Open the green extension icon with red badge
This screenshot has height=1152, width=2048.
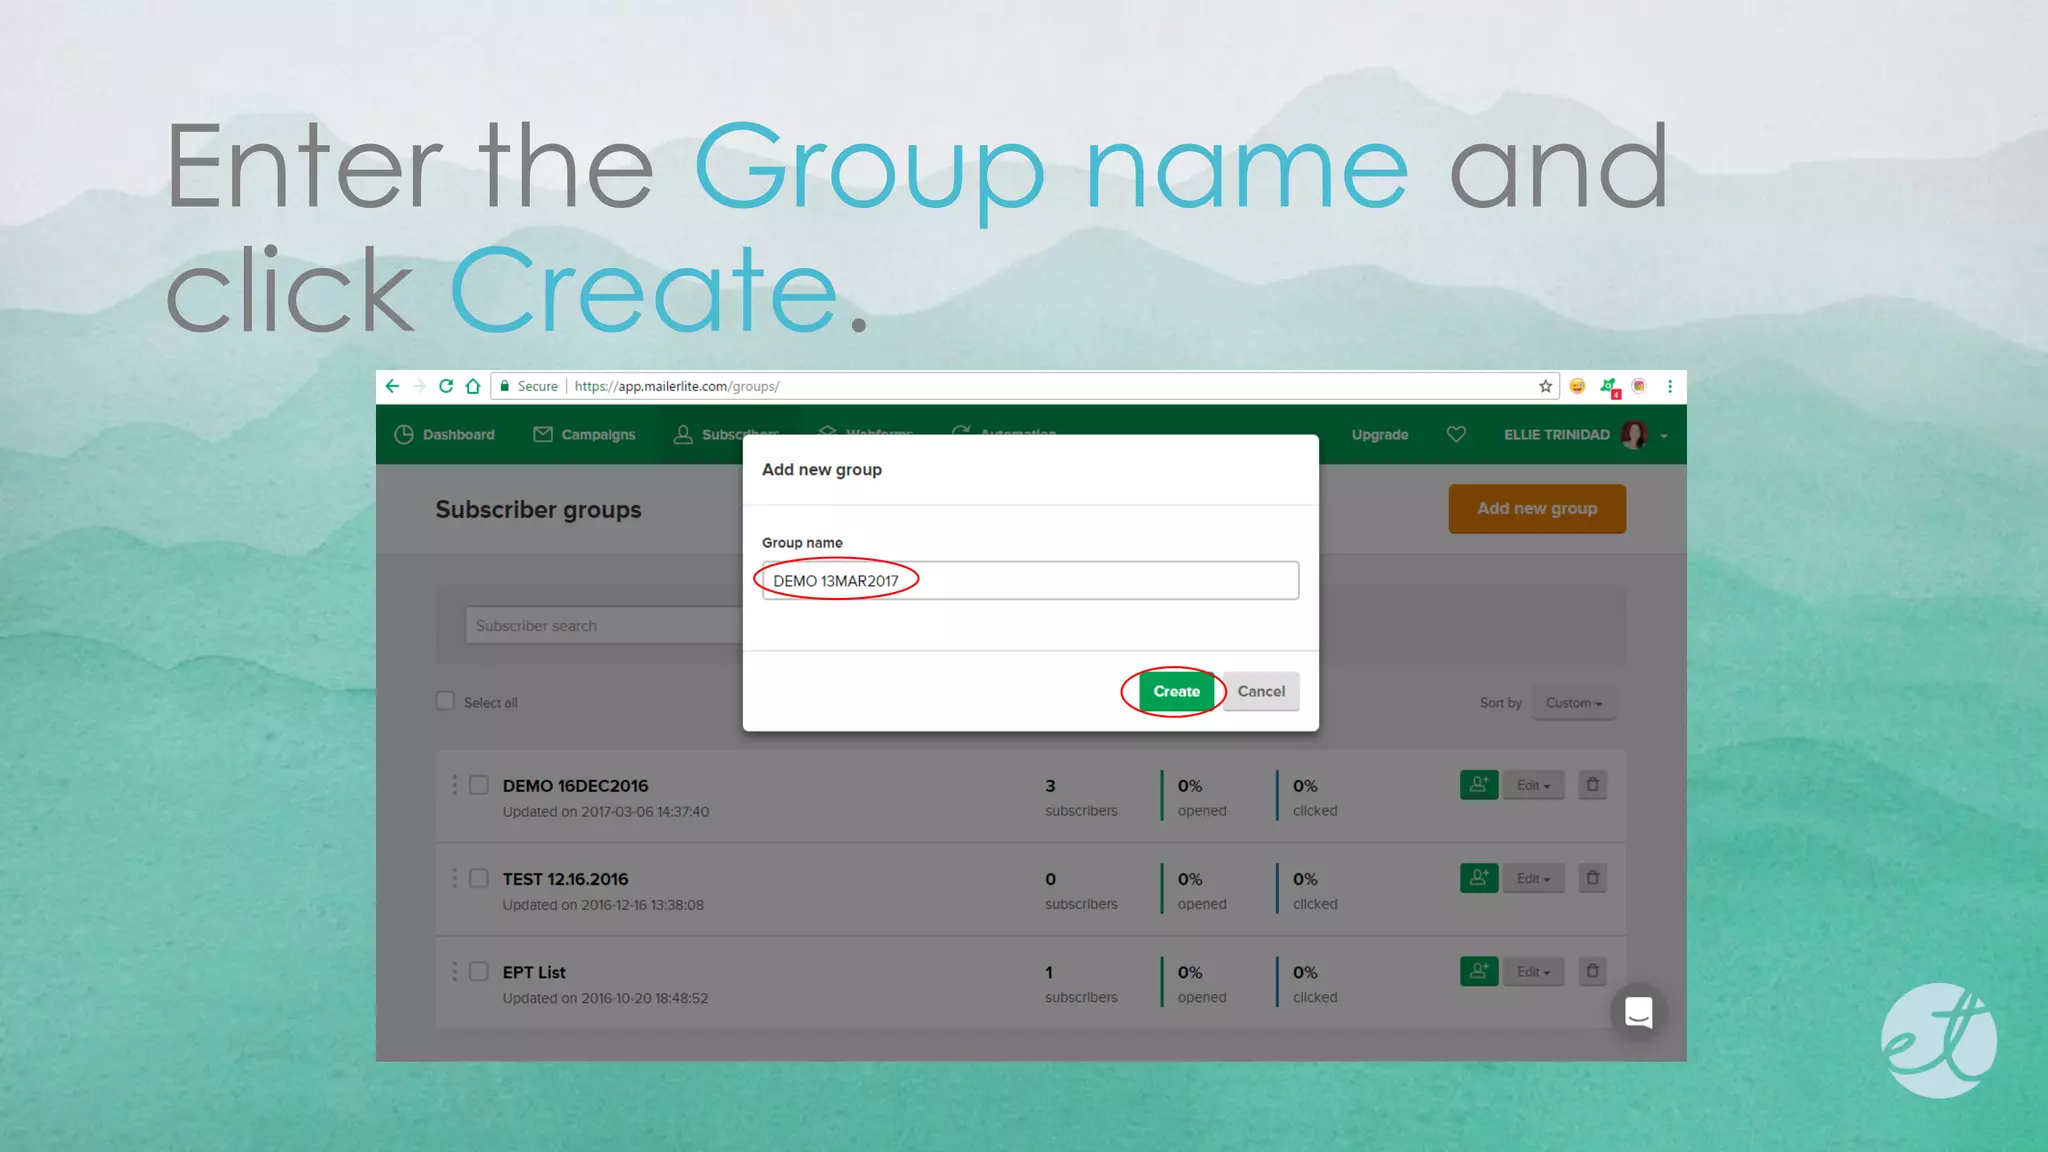pos(1609,387)
